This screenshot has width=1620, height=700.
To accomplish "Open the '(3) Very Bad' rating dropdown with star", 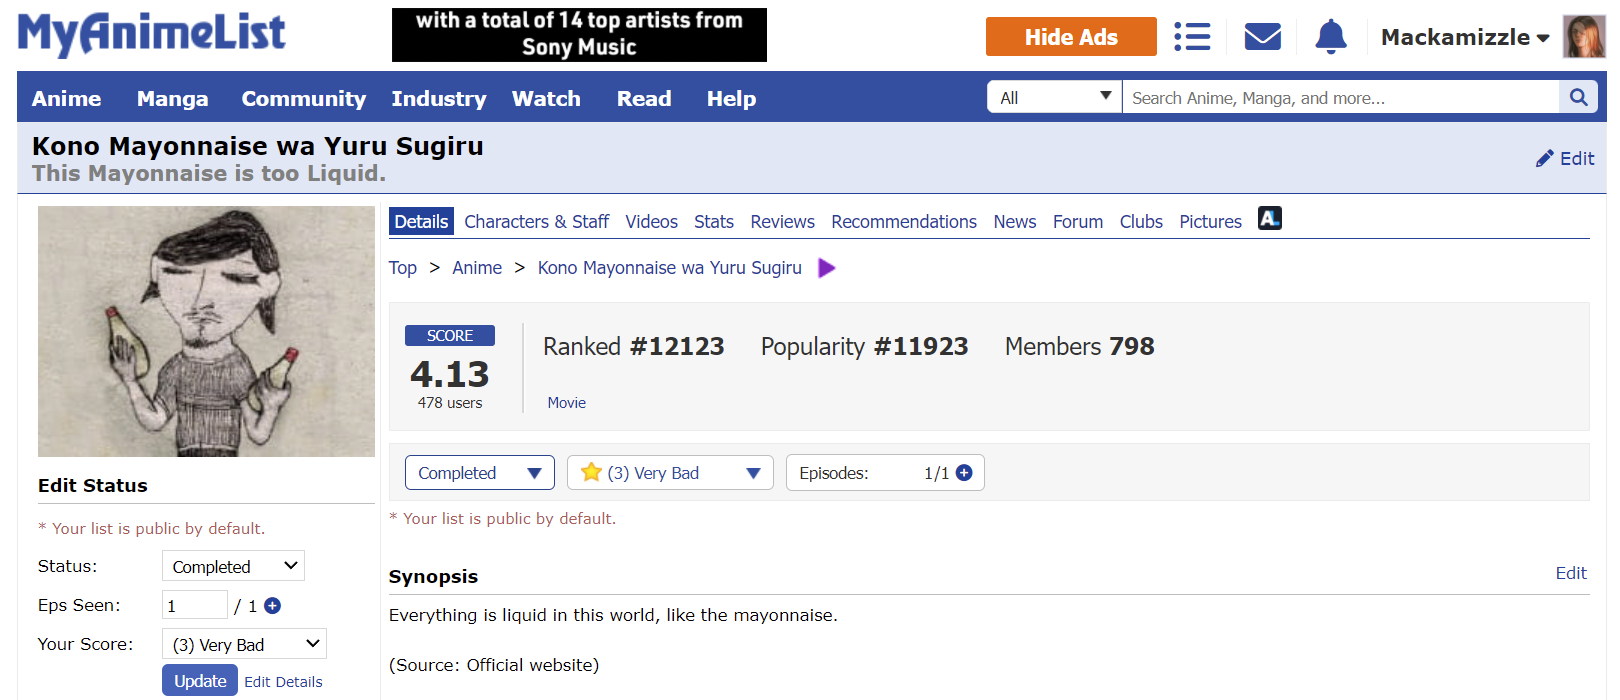I will (x=670, y=473).
